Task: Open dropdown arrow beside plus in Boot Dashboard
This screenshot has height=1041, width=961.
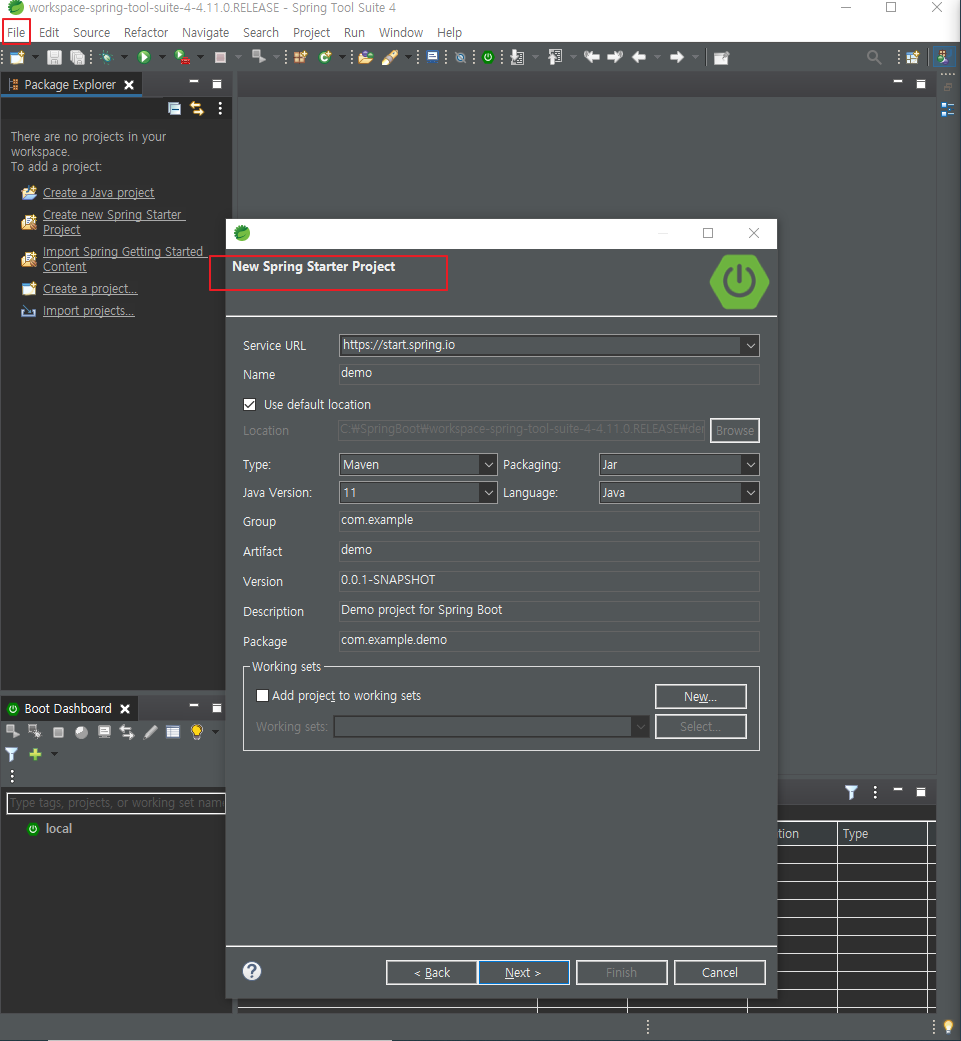Action: click(54, 754)
